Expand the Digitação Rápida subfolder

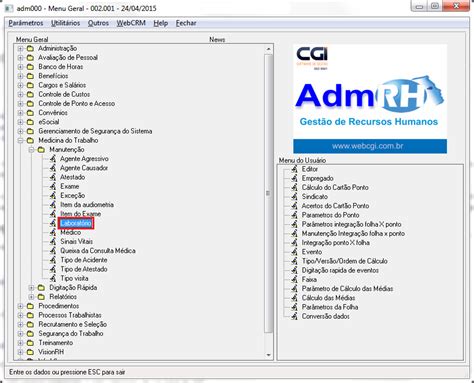(x=31, y=288)
